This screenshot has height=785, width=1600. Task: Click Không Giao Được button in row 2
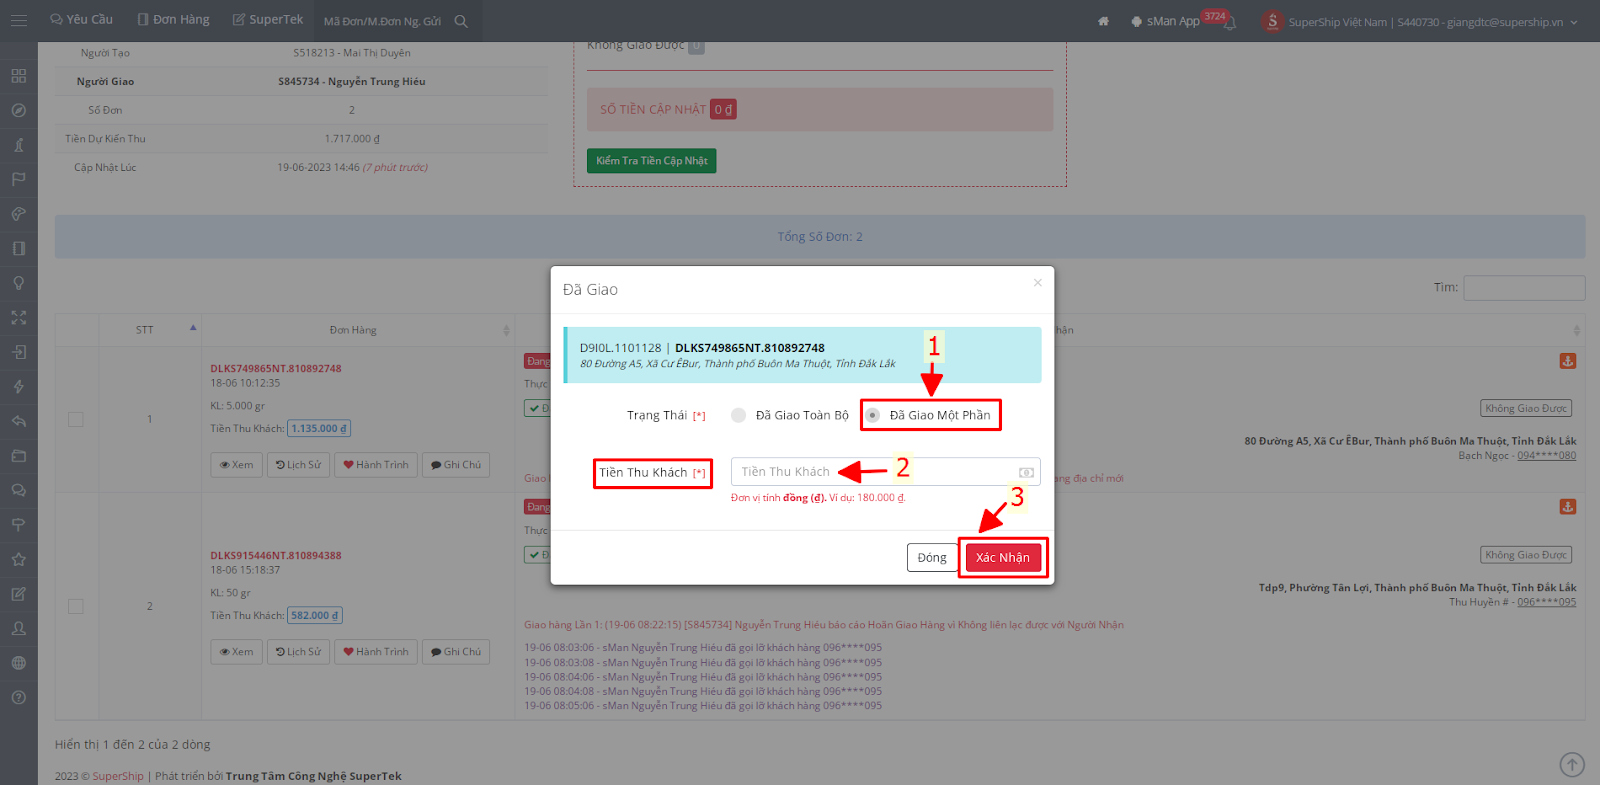(1526, 555)
